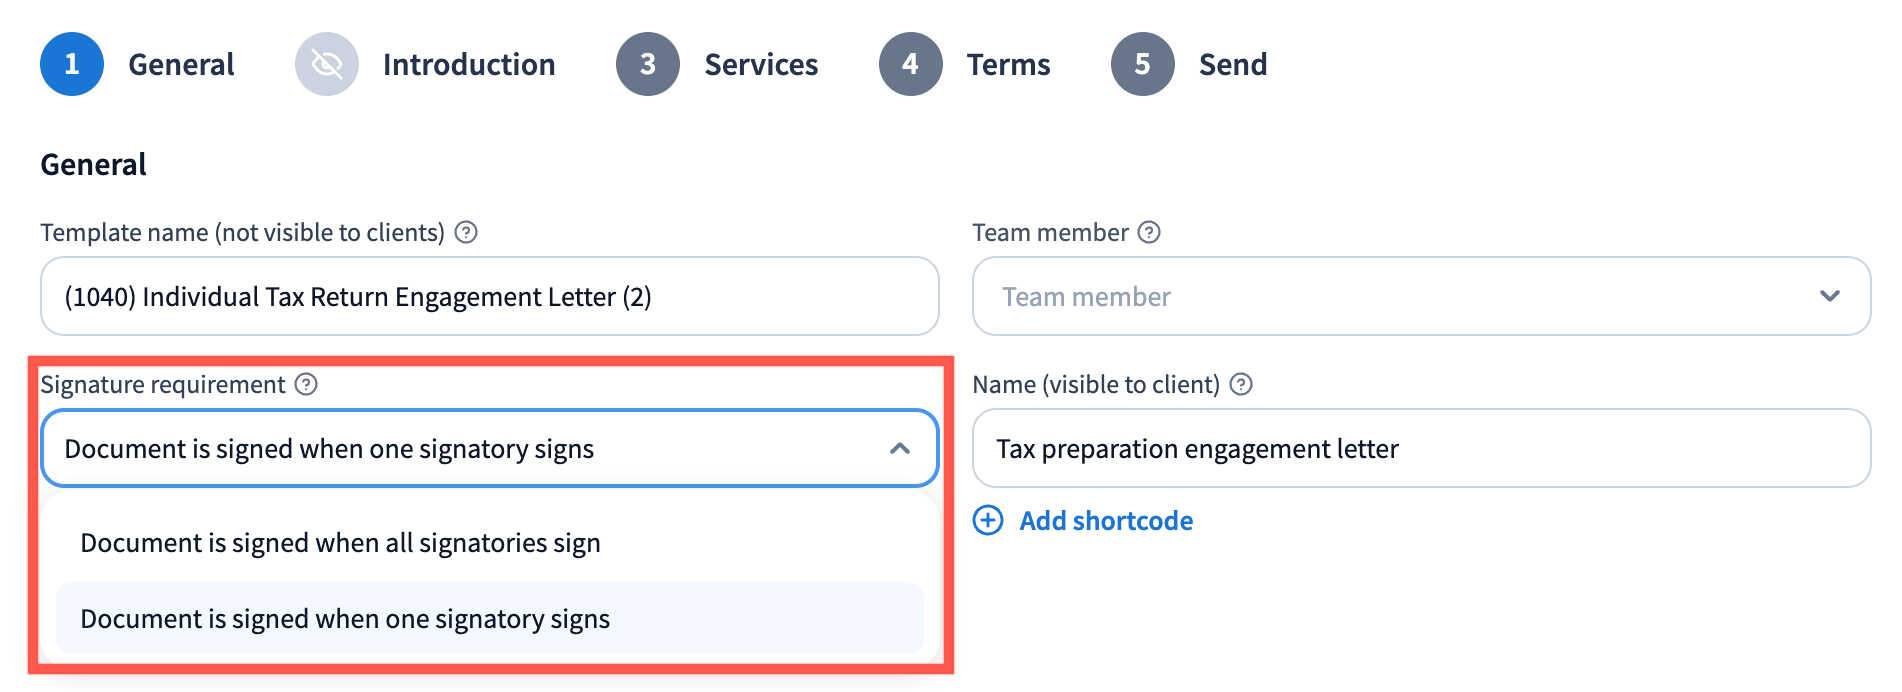Open the Team member dropdown
Screen dimensions: 1902x692
point(1420,296)
